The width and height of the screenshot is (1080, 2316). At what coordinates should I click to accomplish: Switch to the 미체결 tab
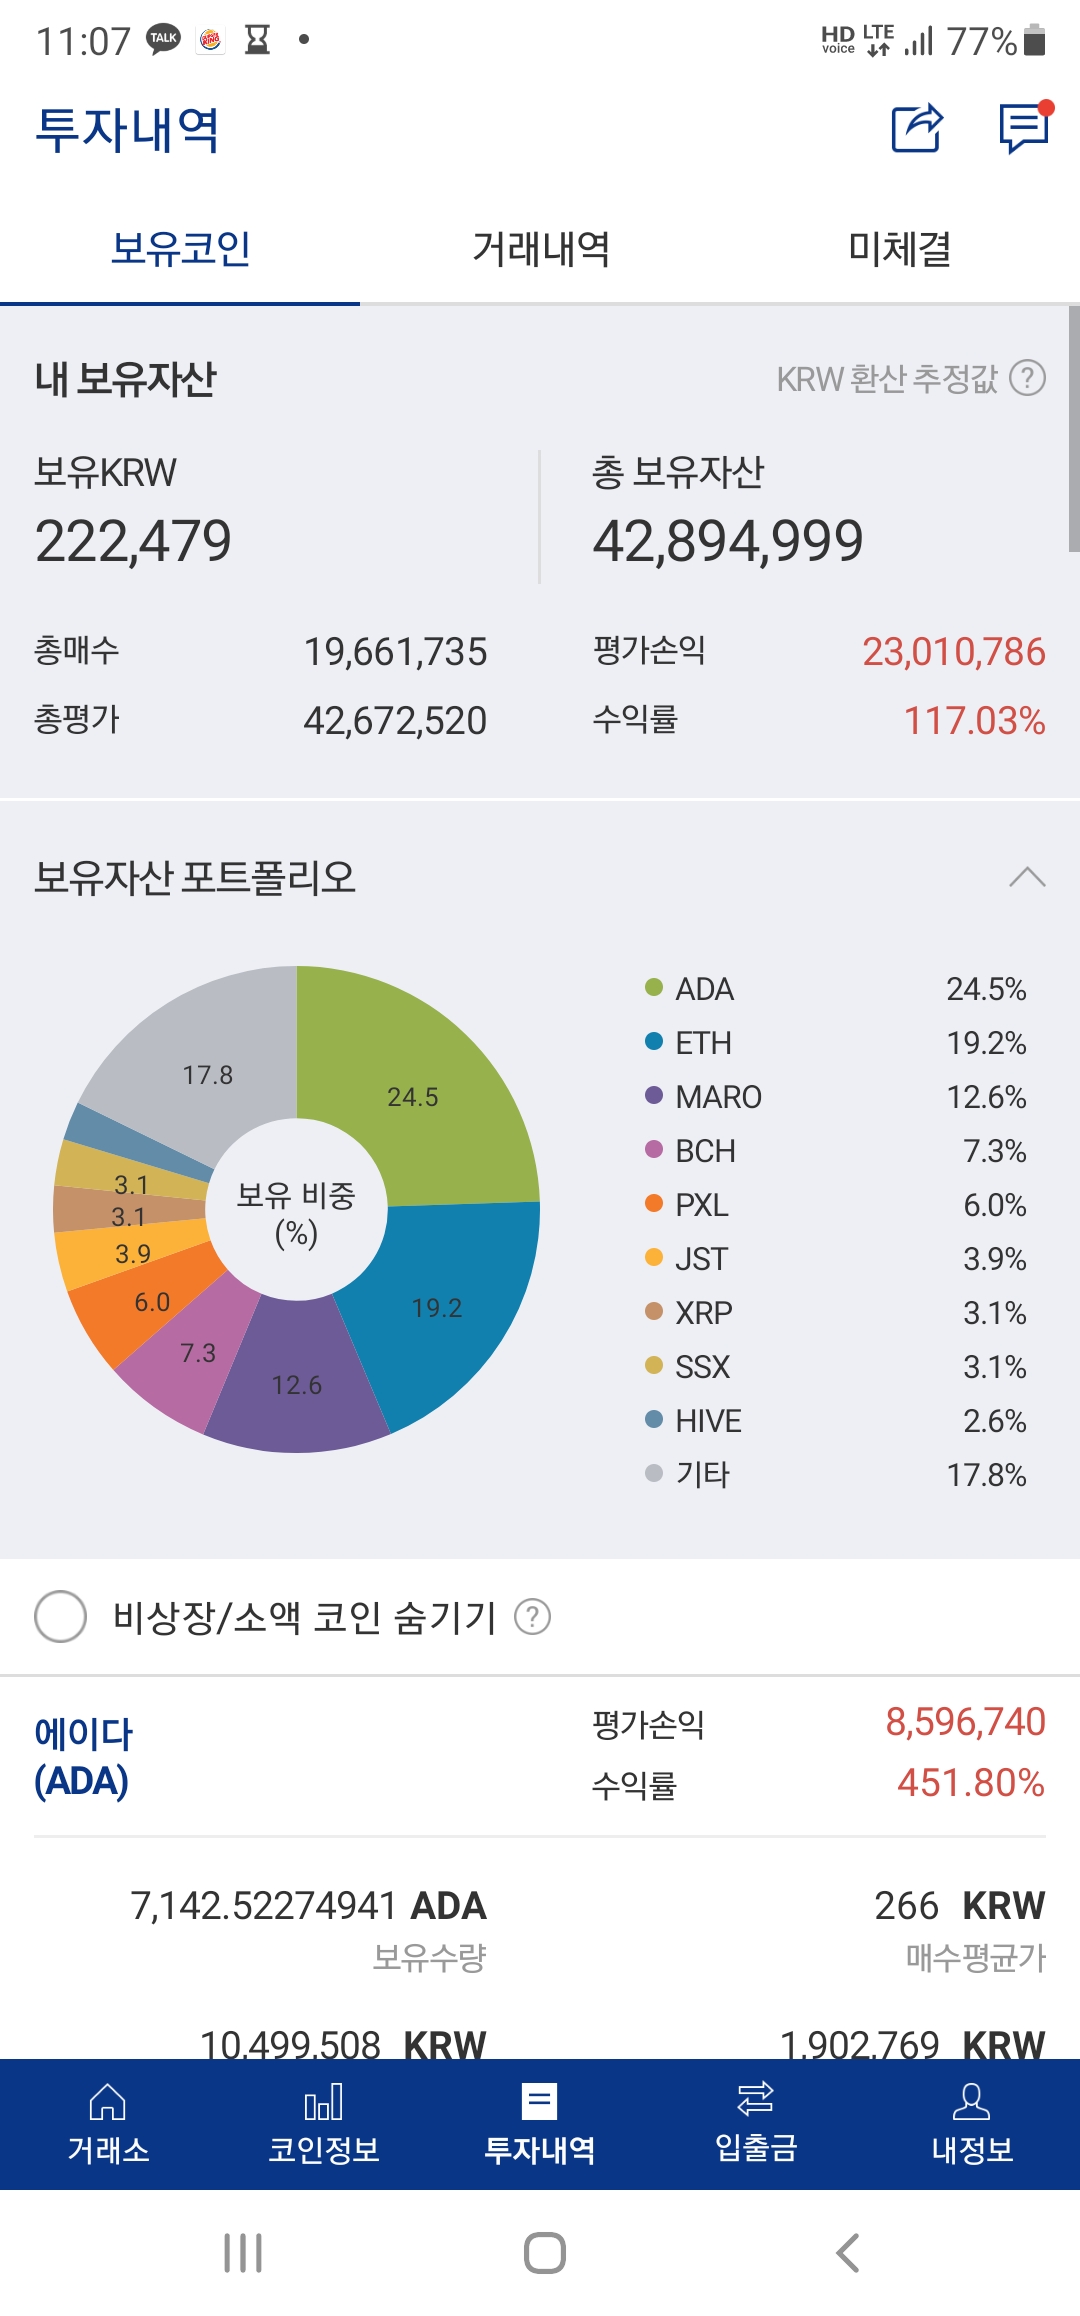pyautogui.click(x=899, y=249)
